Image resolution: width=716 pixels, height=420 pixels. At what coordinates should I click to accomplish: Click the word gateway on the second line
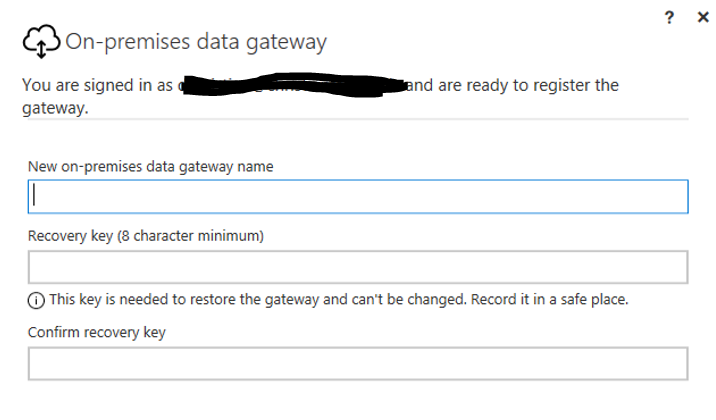click(55, 109)
